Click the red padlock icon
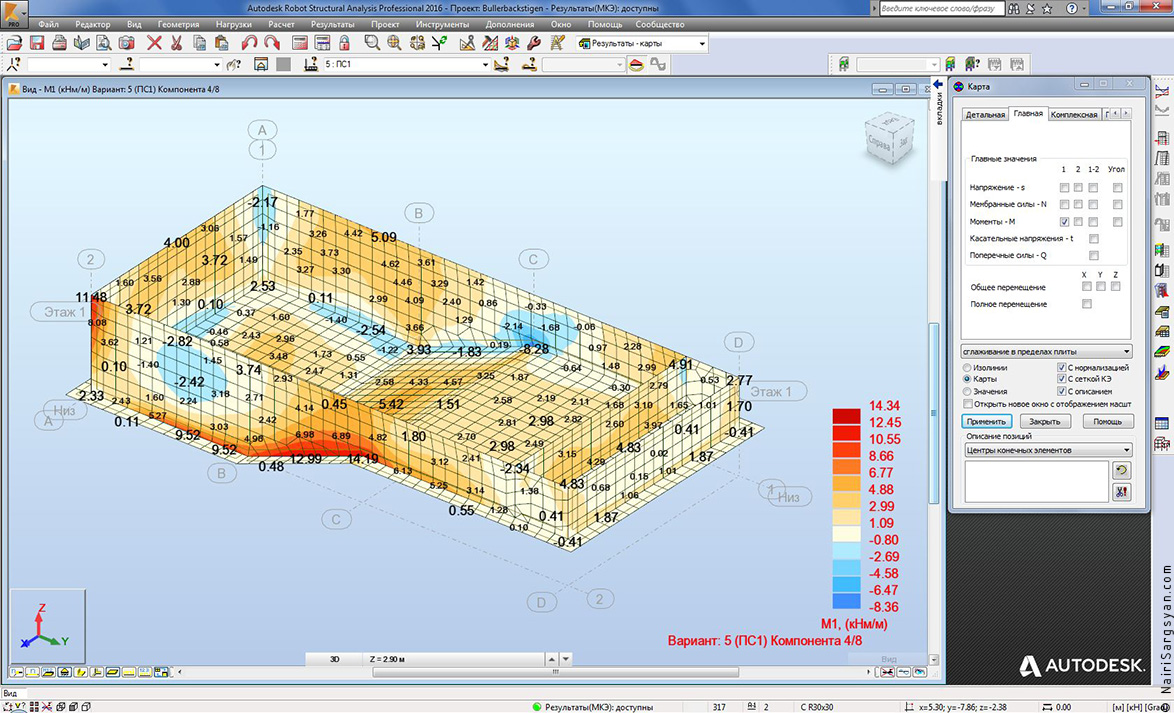Screen dimensions: 1174x713 pos(344,43)
